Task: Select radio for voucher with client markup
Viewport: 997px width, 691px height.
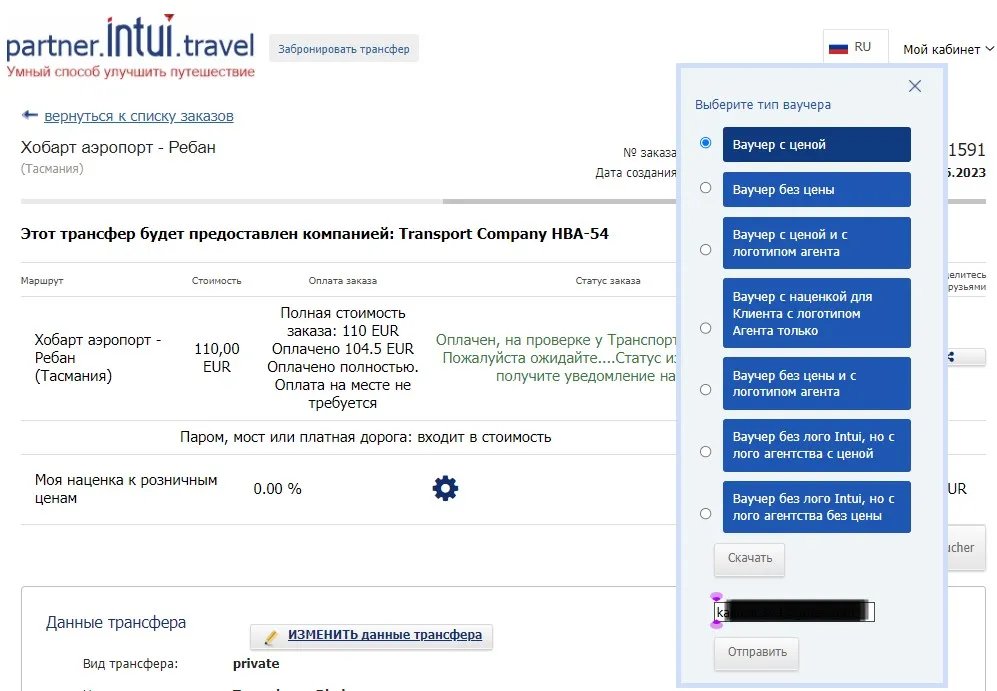Action: (x=706, y=328)
